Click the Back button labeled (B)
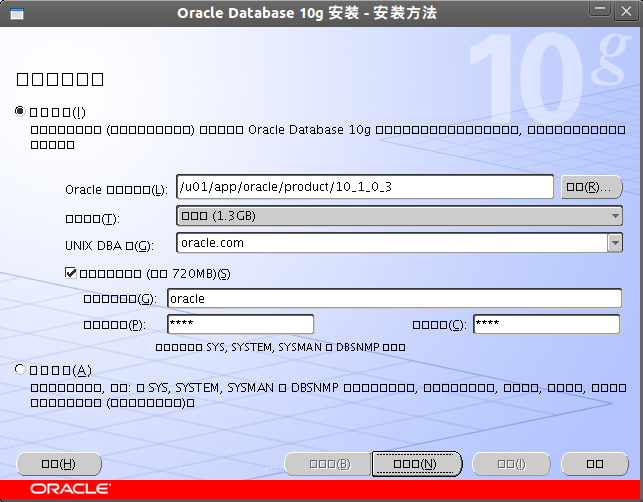This screenshot has width=643, height=502. tap(328, 464)
